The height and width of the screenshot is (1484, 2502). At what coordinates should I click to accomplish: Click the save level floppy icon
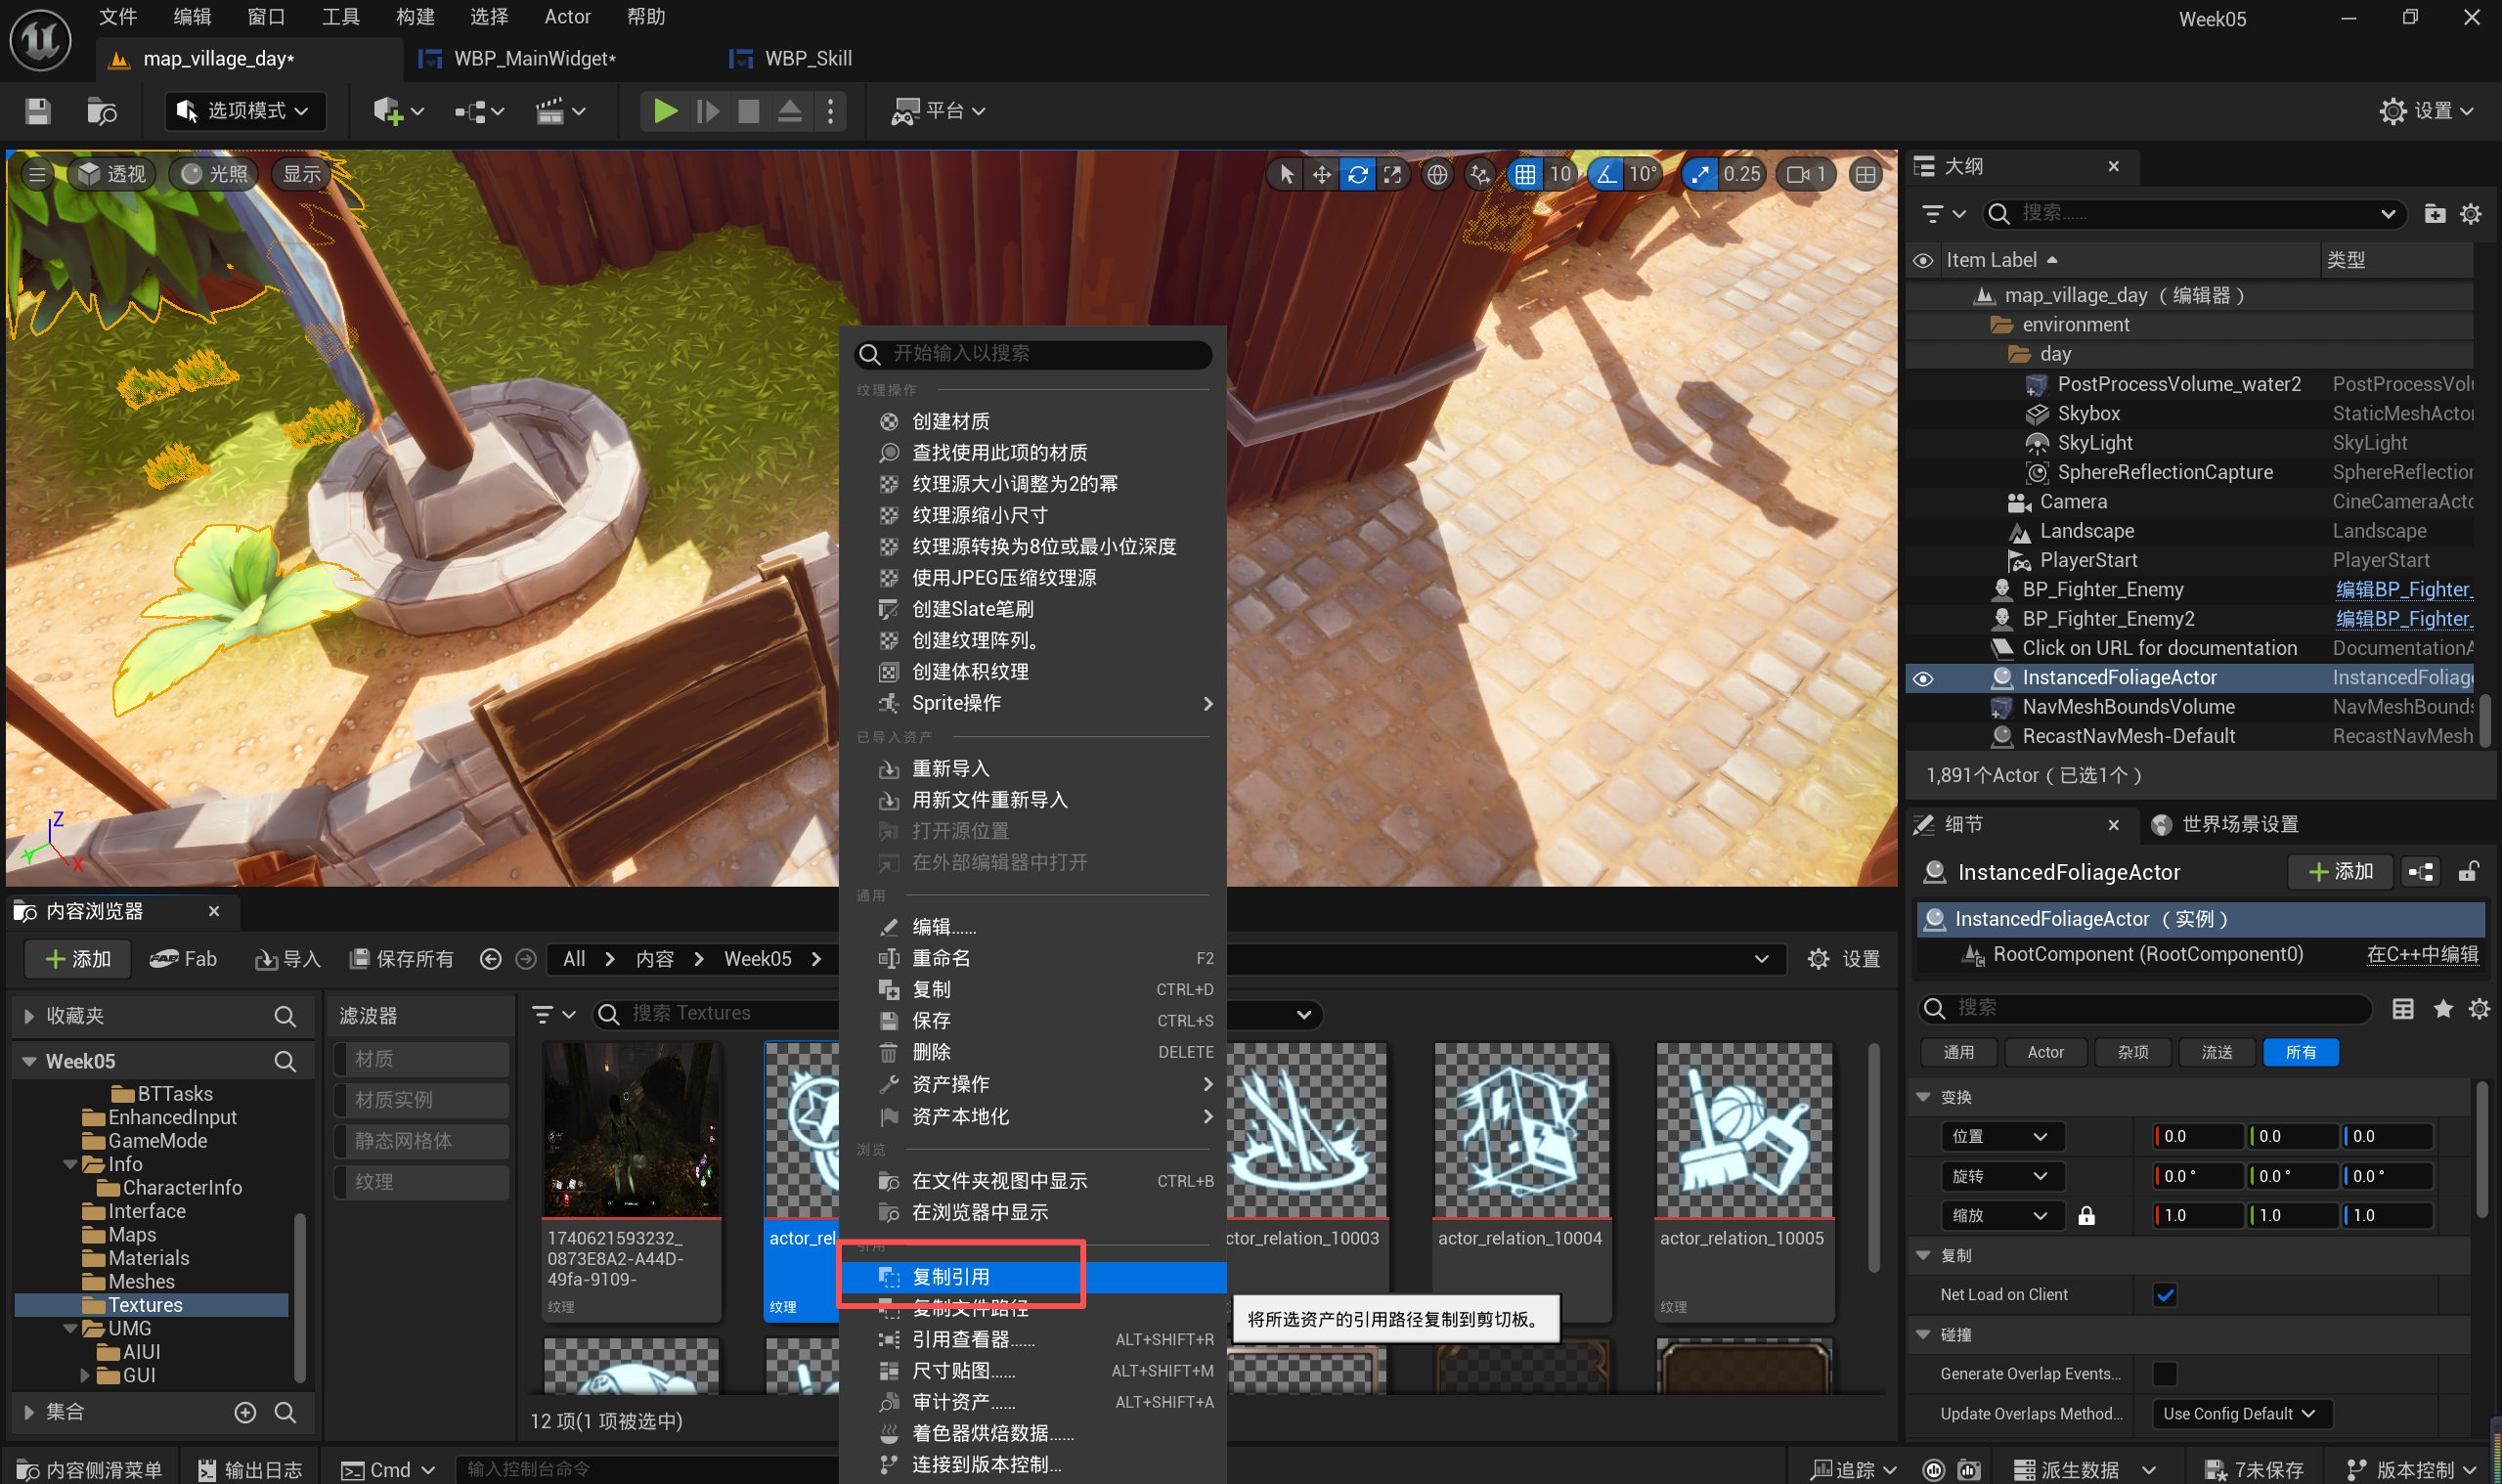point(38,111)
